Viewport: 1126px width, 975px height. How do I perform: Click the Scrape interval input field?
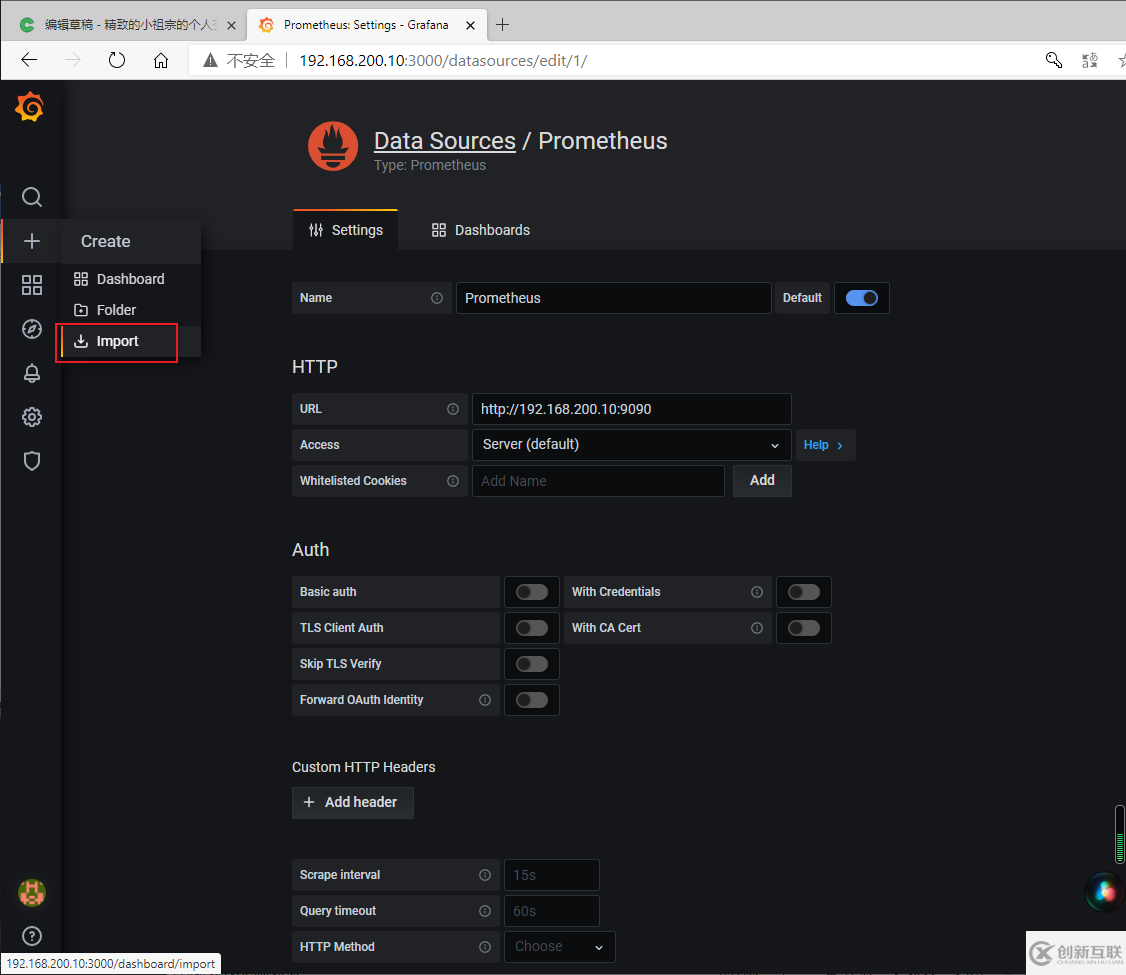pyautogui.click(x=552, y=875)
